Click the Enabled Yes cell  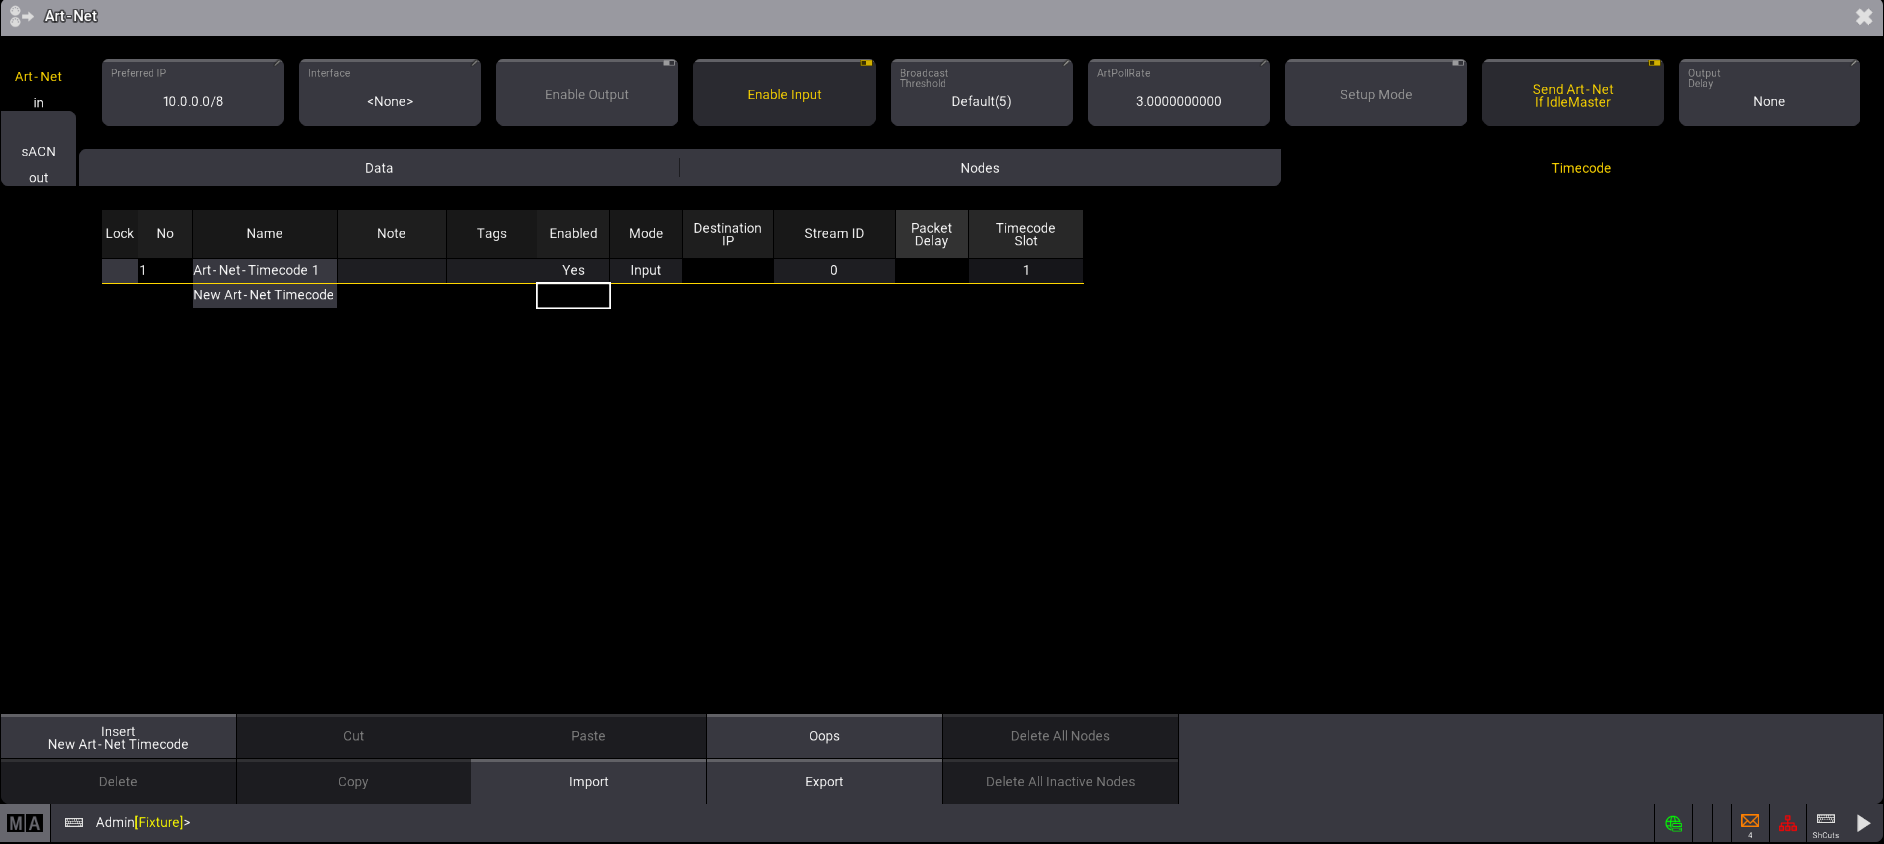coord(573,271)
